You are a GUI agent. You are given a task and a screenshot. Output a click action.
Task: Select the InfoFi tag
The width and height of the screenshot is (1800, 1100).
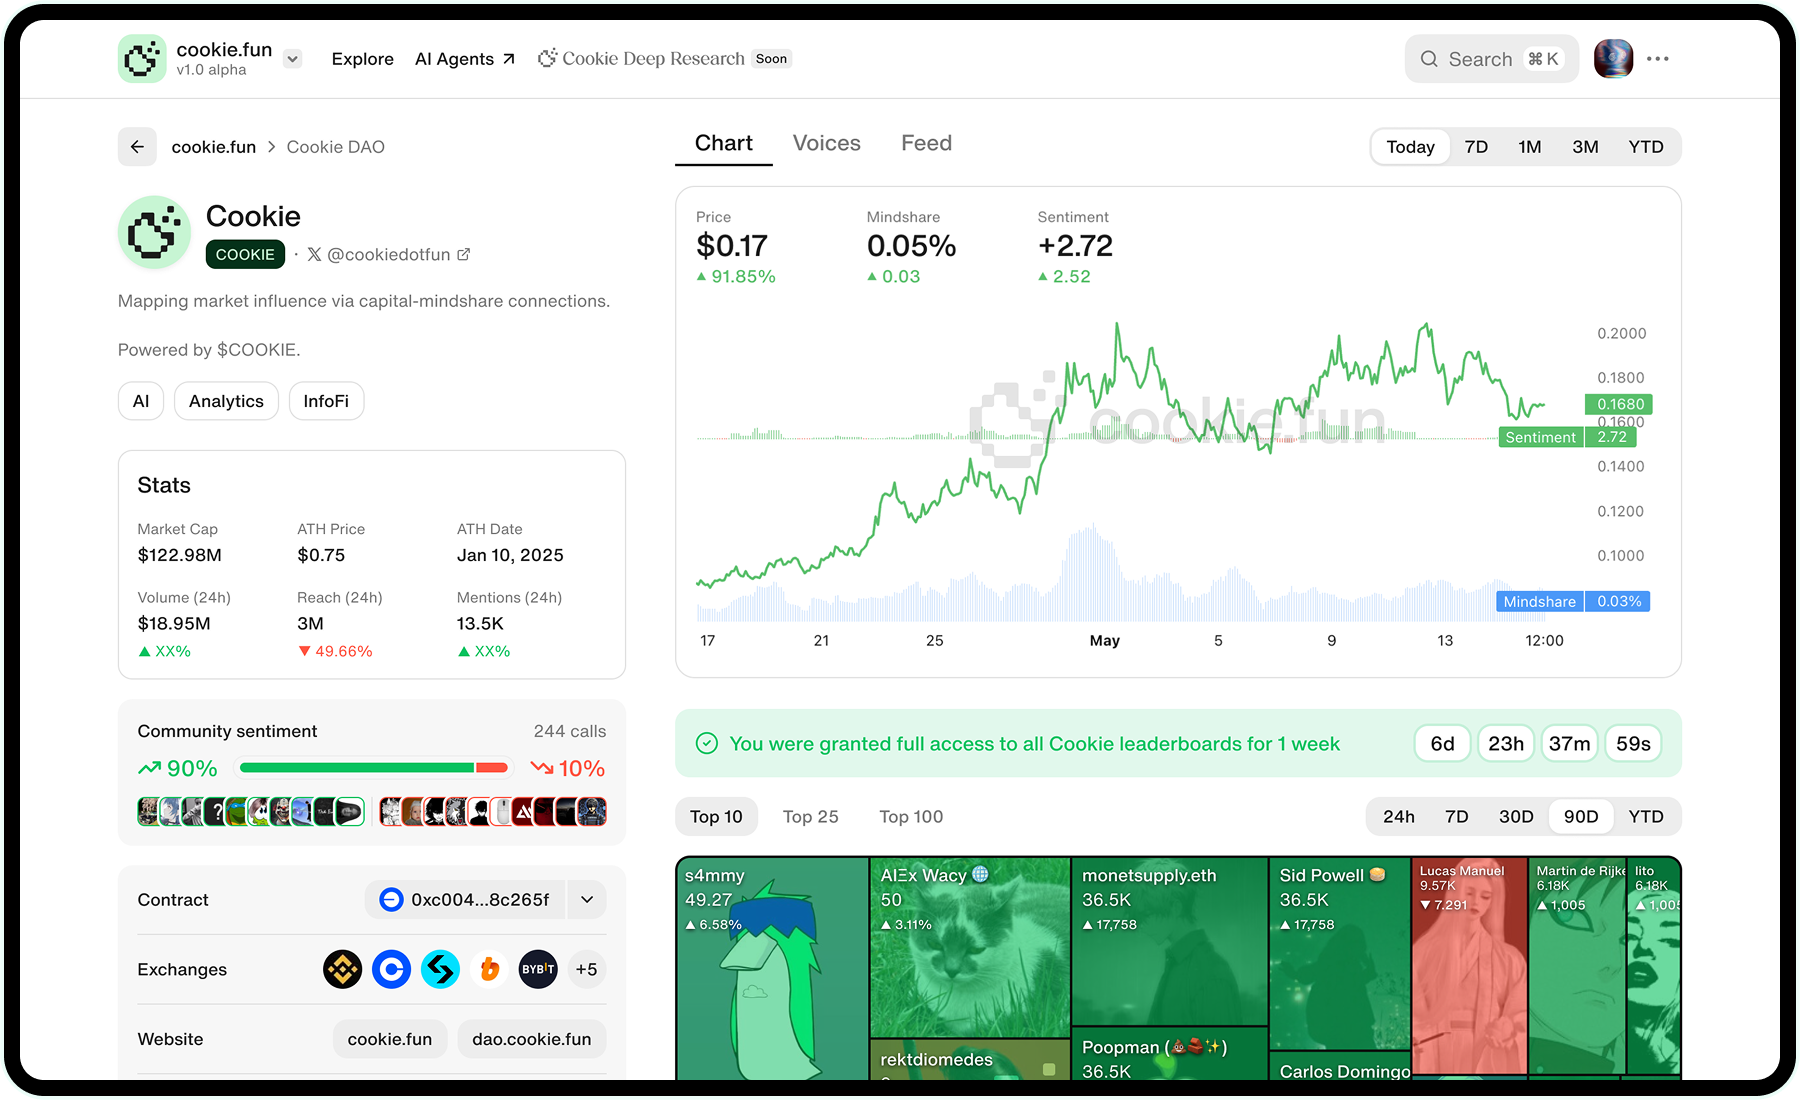click(x=326, y=401)
